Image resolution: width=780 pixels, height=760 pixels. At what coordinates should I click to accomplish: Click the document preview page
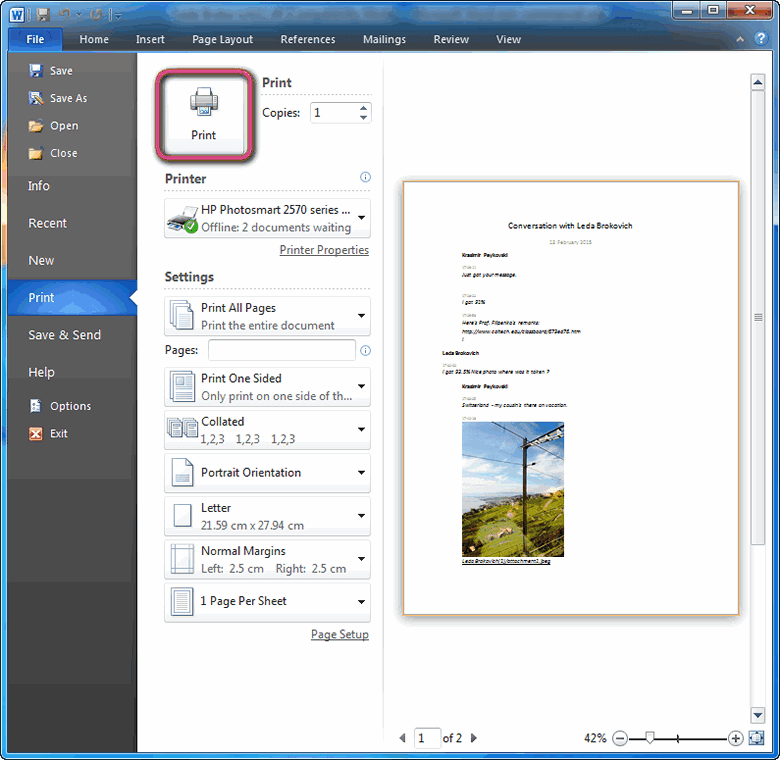[571, 398]
